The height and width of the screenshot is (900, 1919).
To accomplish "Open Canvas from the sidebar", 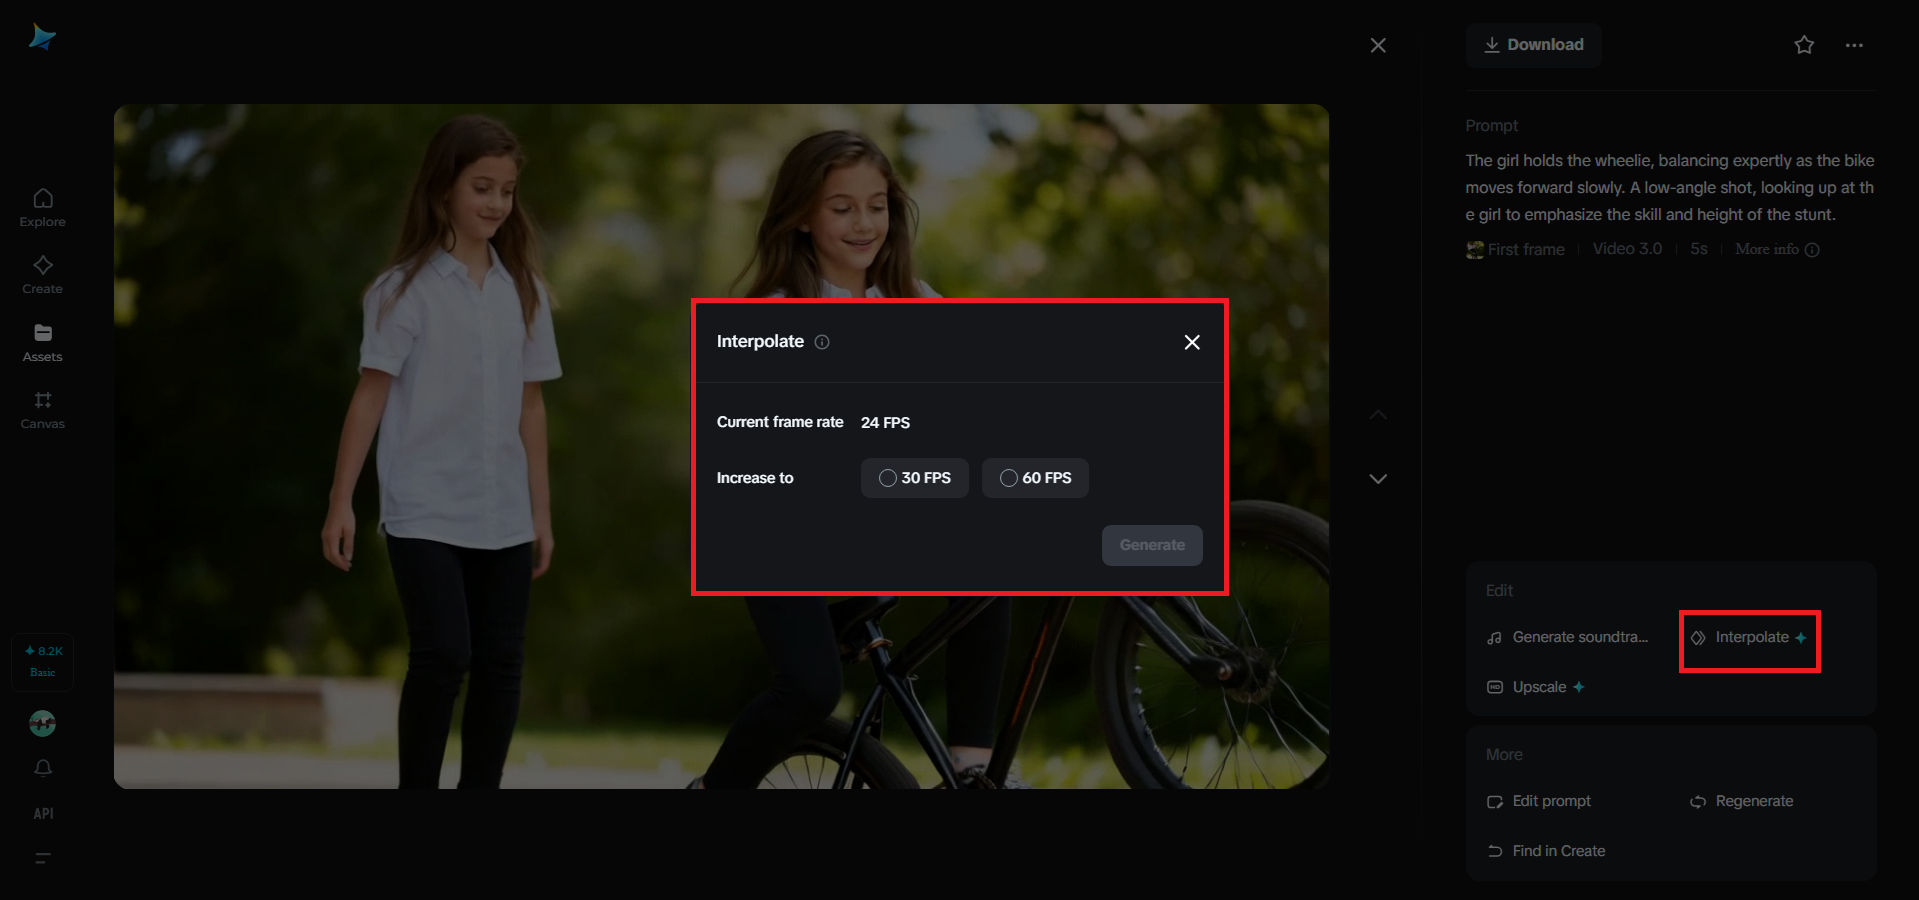I will [x=43, y=410].
